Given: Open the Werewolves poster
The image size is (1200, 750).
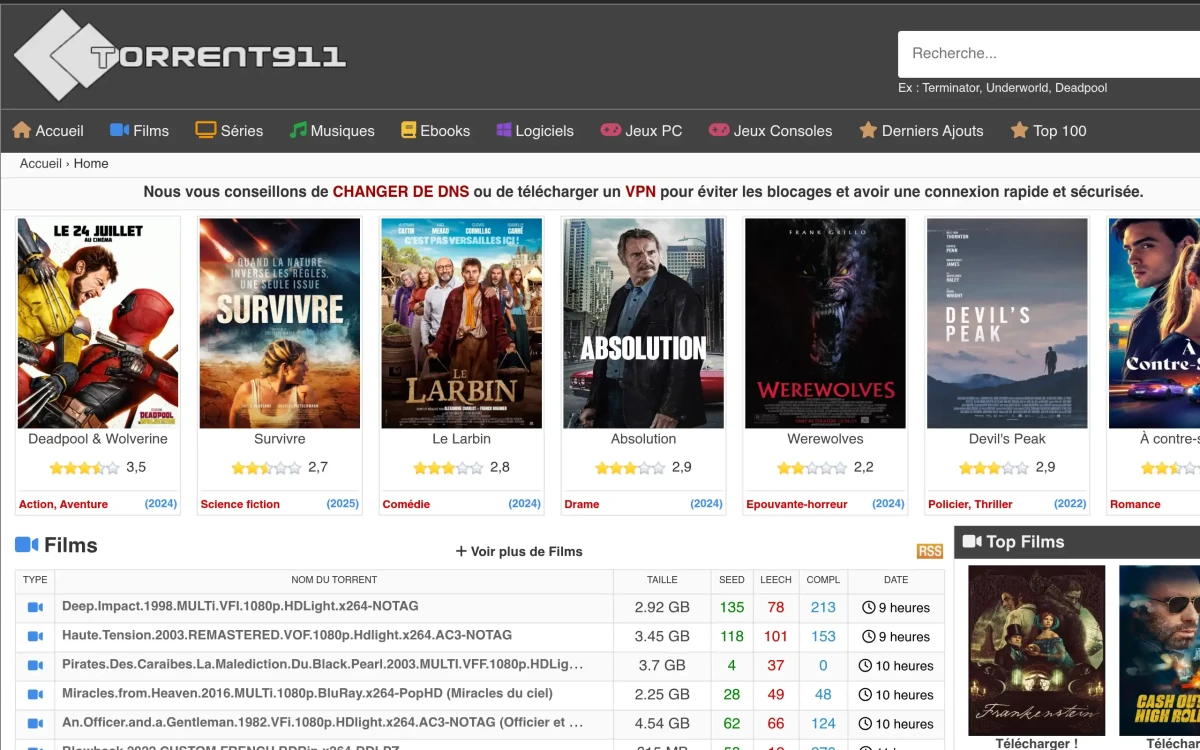Looking at the screenshot, I should (826, 323).
